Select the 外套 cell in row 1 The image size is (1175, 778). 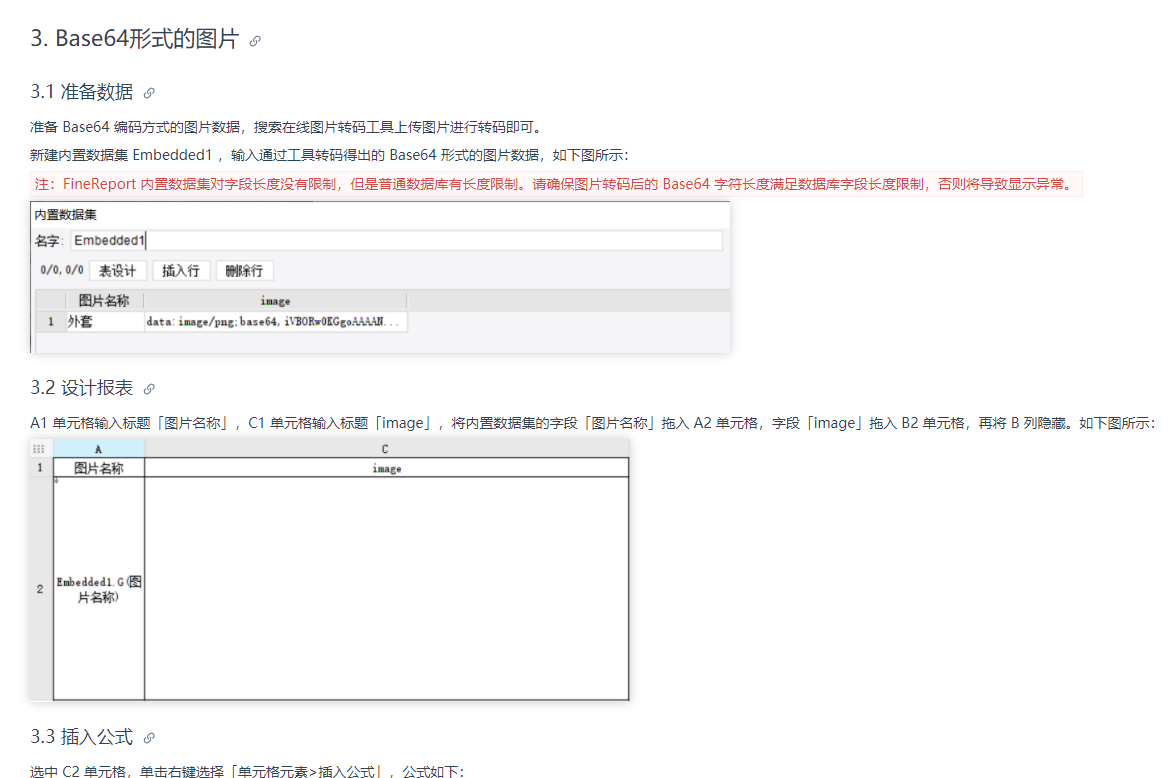(105, 322)
